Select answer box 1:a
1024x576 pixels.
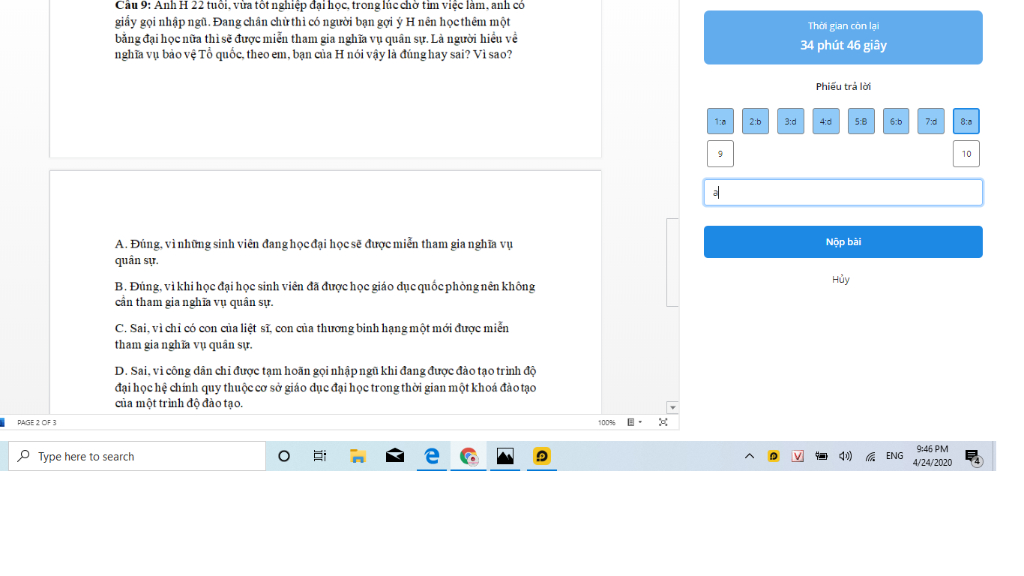click(x=720, y=121)
